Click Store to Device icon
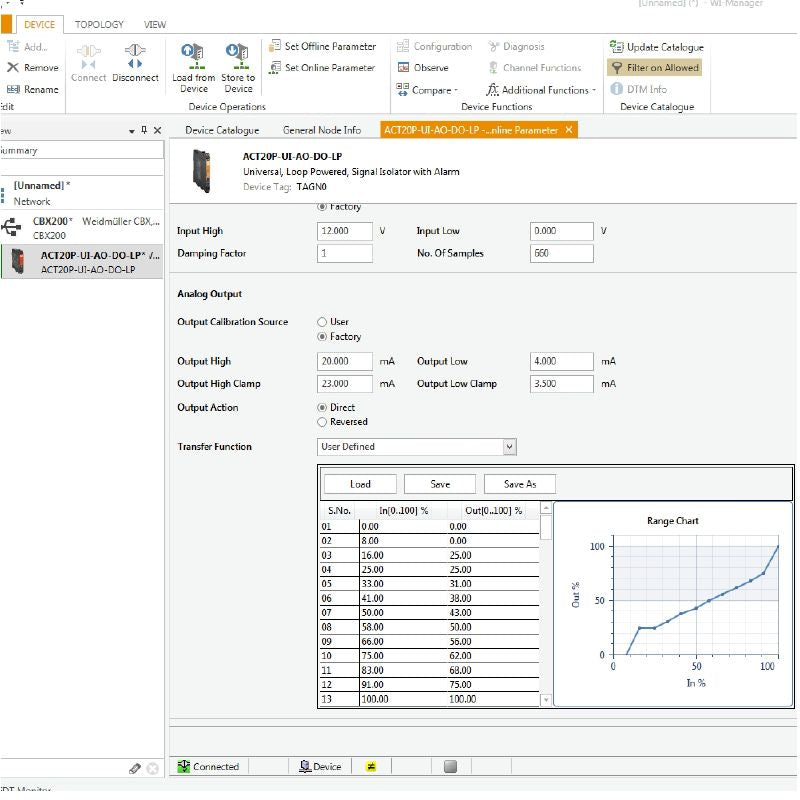Image resolution: width=800 pixels, height=800 pixels. click(237, 54)
